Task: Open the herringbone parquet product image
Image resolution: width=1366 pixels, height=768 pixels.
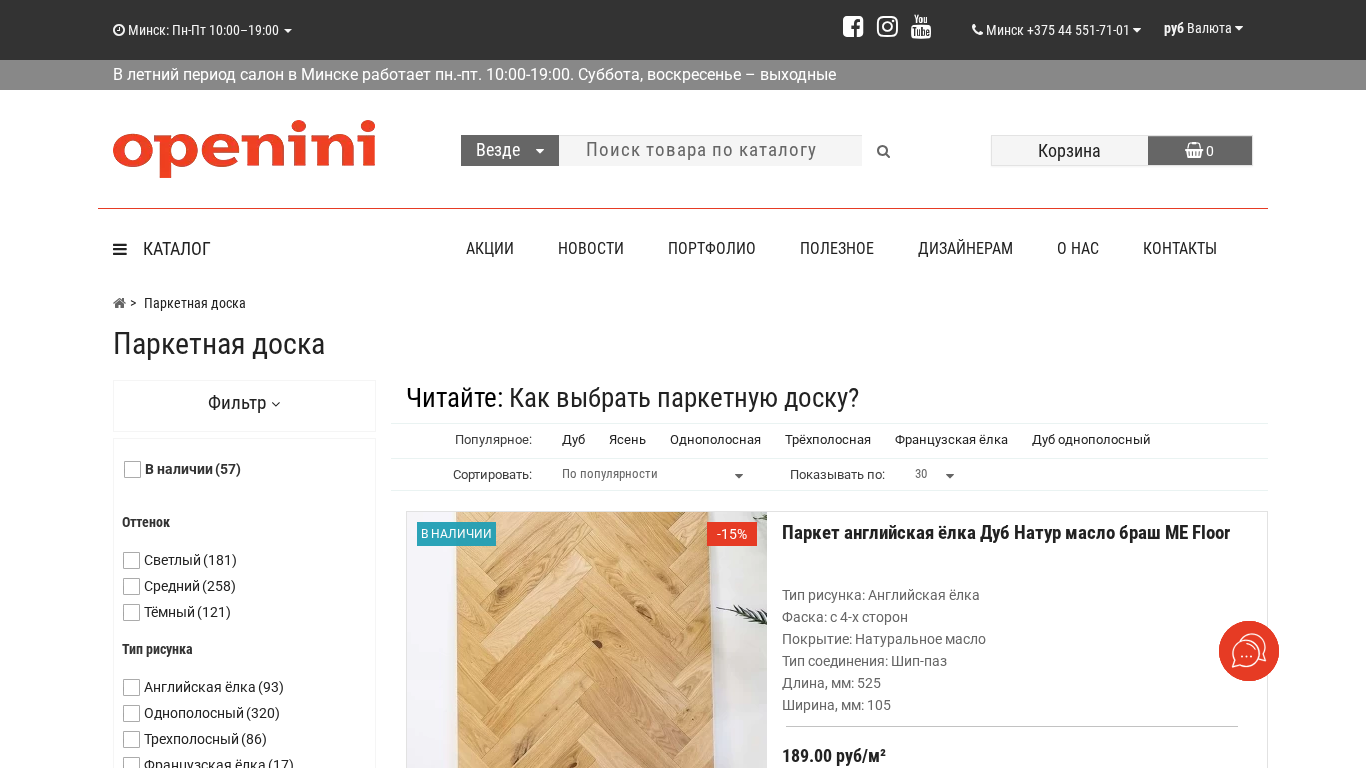Action: pyautogui.click(x=587, y=640)
